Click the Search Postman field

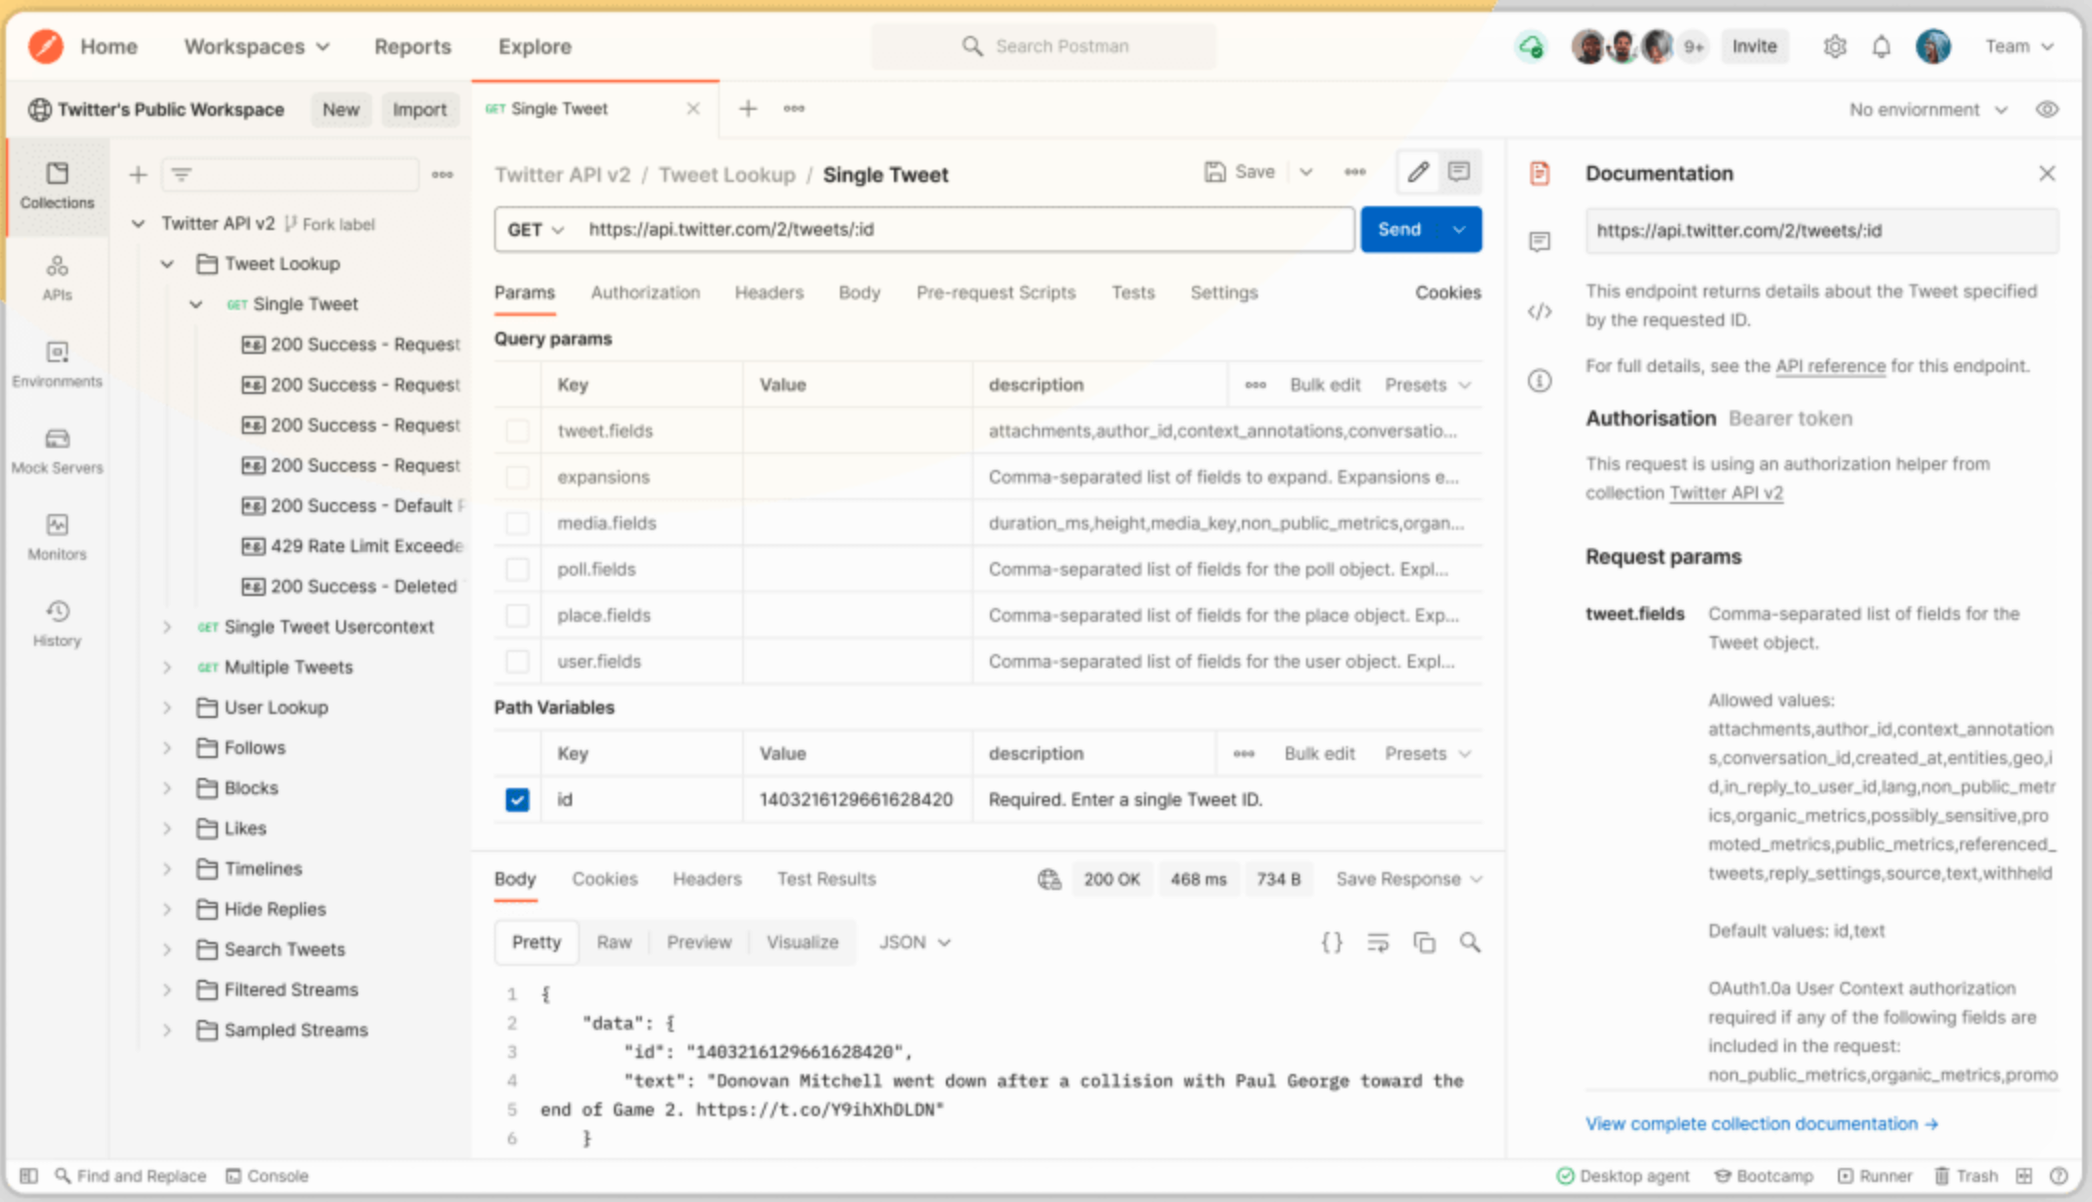point(1043,46)
